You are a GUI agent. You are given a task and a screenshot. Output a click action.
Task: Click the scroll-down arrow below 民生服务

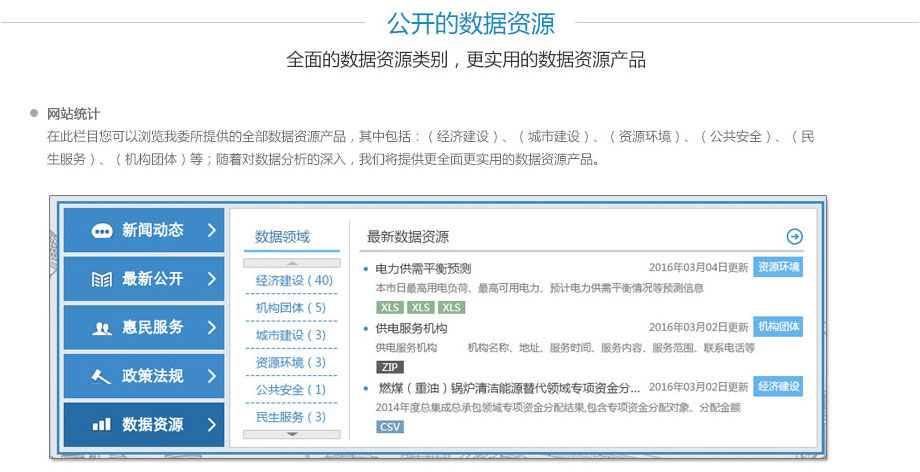click(x=292, y=434)
